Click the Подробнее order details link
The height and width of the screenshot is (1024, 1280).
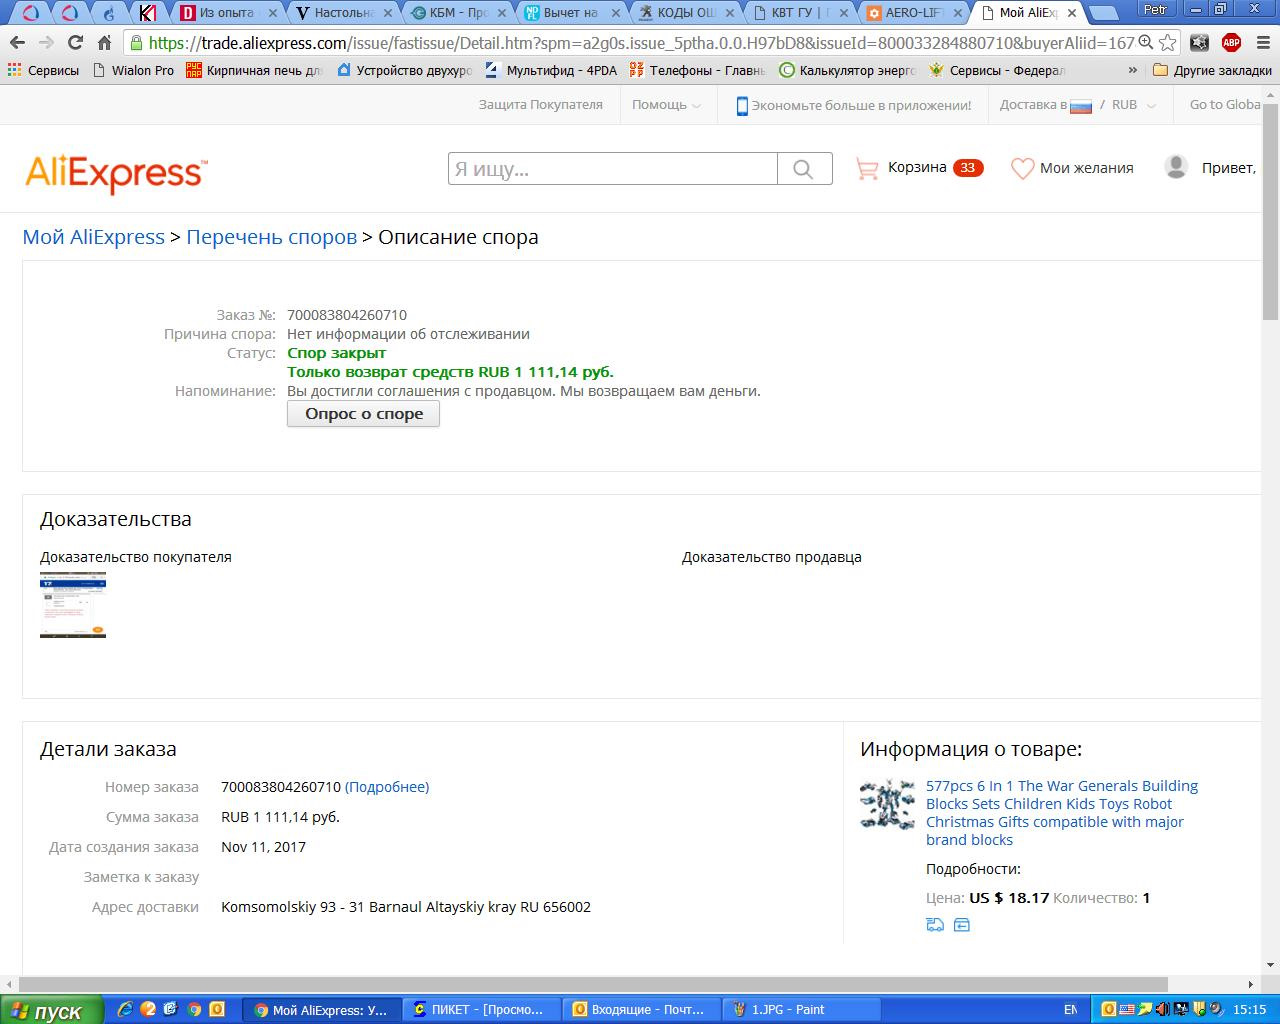click(387, 787)
